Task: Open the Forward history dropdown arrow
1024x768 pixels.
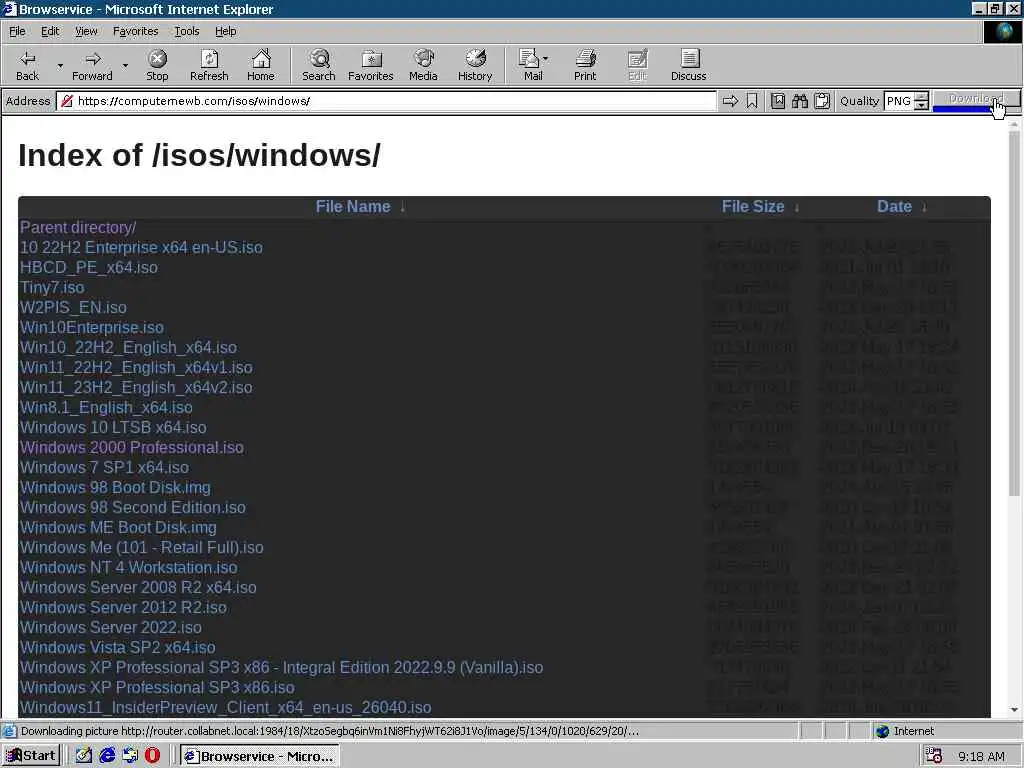Action: point(125,65)
